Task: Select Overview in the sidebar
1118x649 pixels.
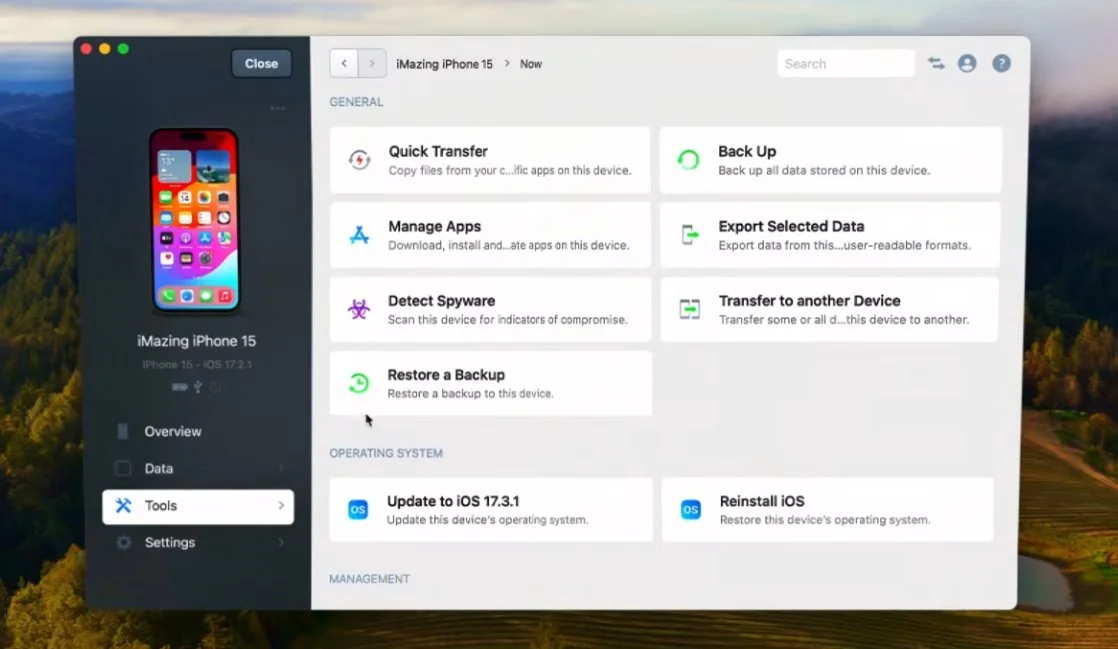Action: click(198, 431)
